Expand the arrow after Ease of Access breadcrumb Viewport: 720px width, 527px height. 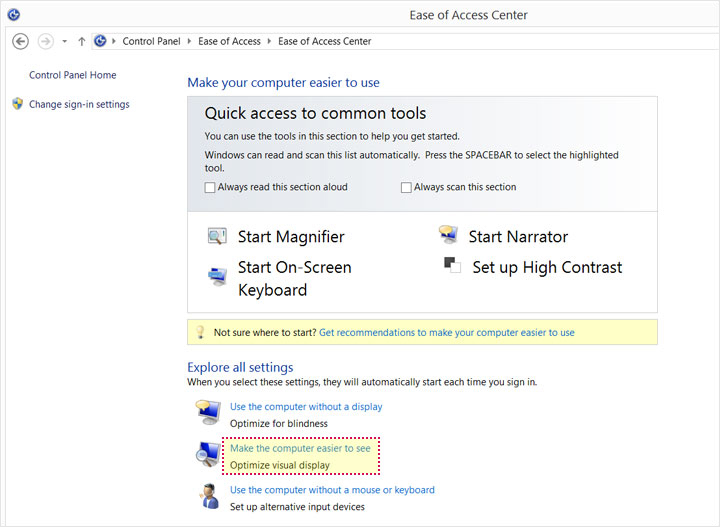tap(269, 41)
